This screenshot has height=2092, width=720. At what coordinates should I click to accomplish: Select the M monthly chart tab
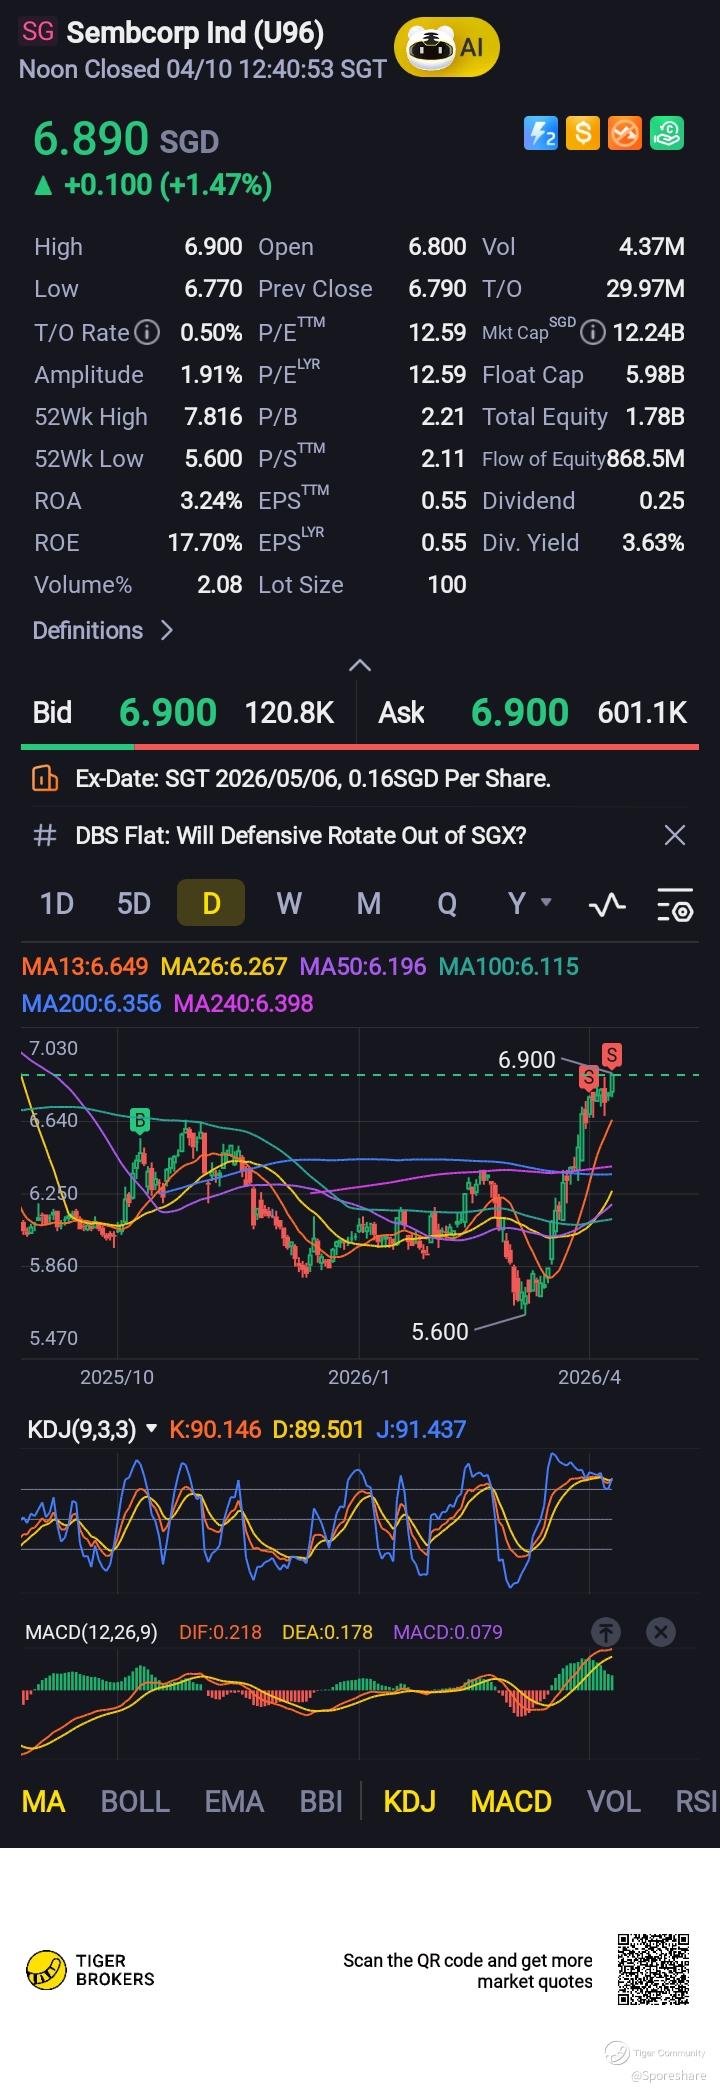tap(368, 904)
